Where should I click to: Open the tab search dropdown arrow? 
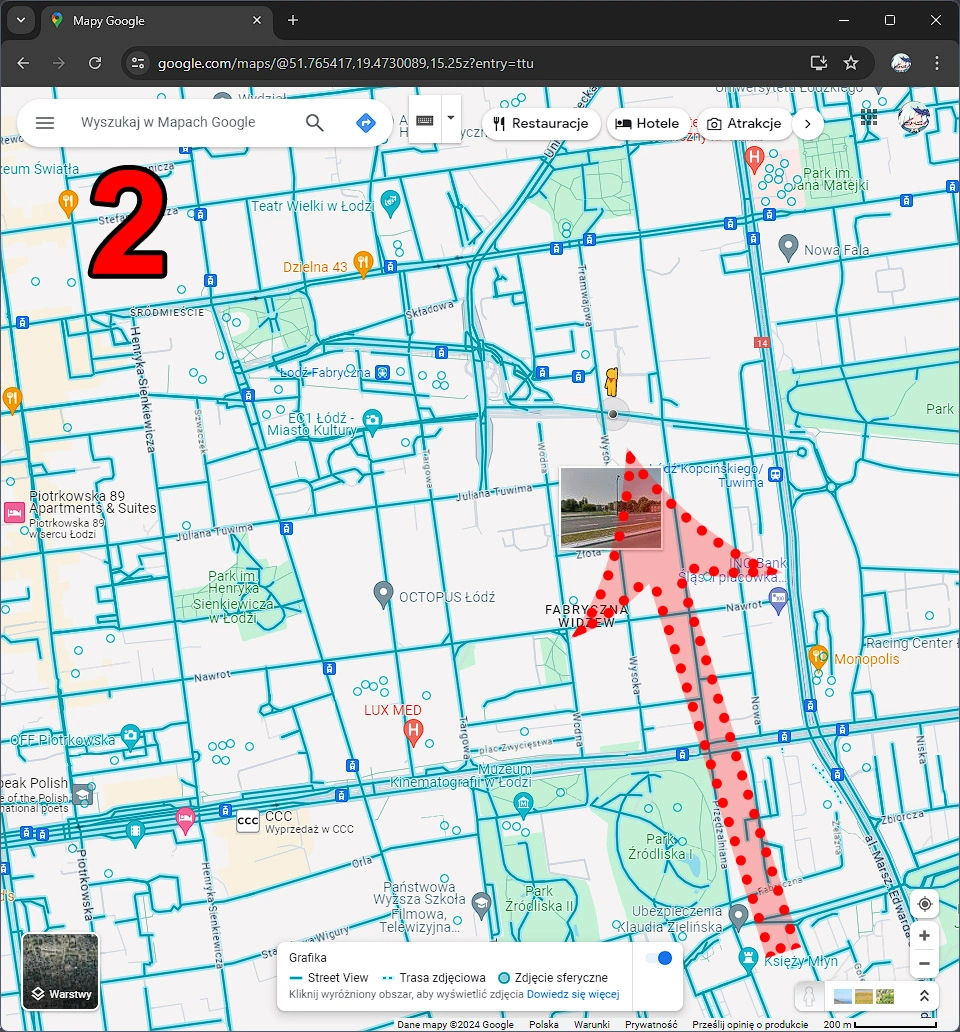[21, 20]
